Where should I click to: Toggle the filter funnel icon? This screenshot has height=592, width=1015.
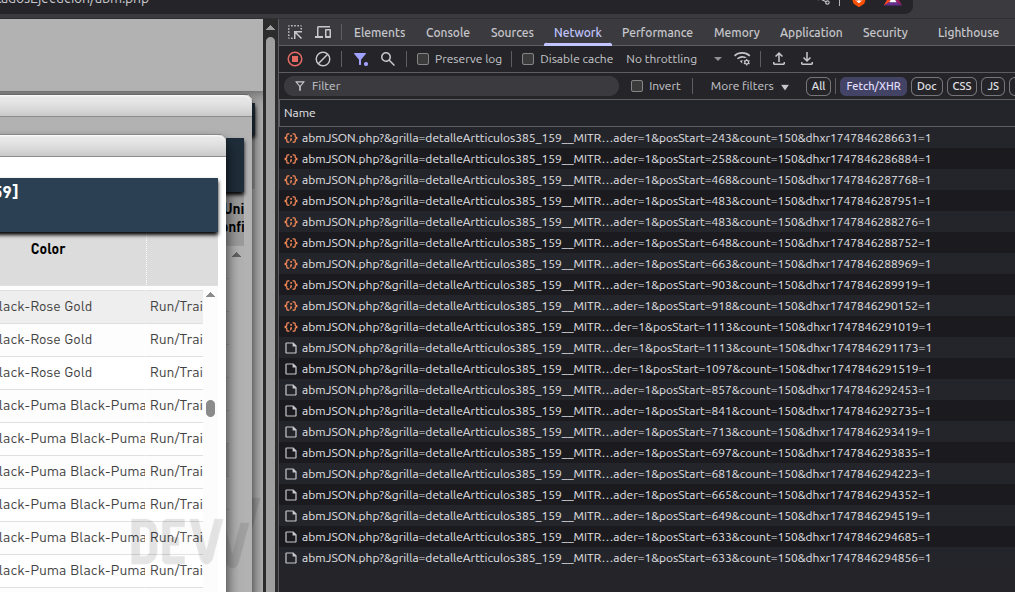[361, 59]
